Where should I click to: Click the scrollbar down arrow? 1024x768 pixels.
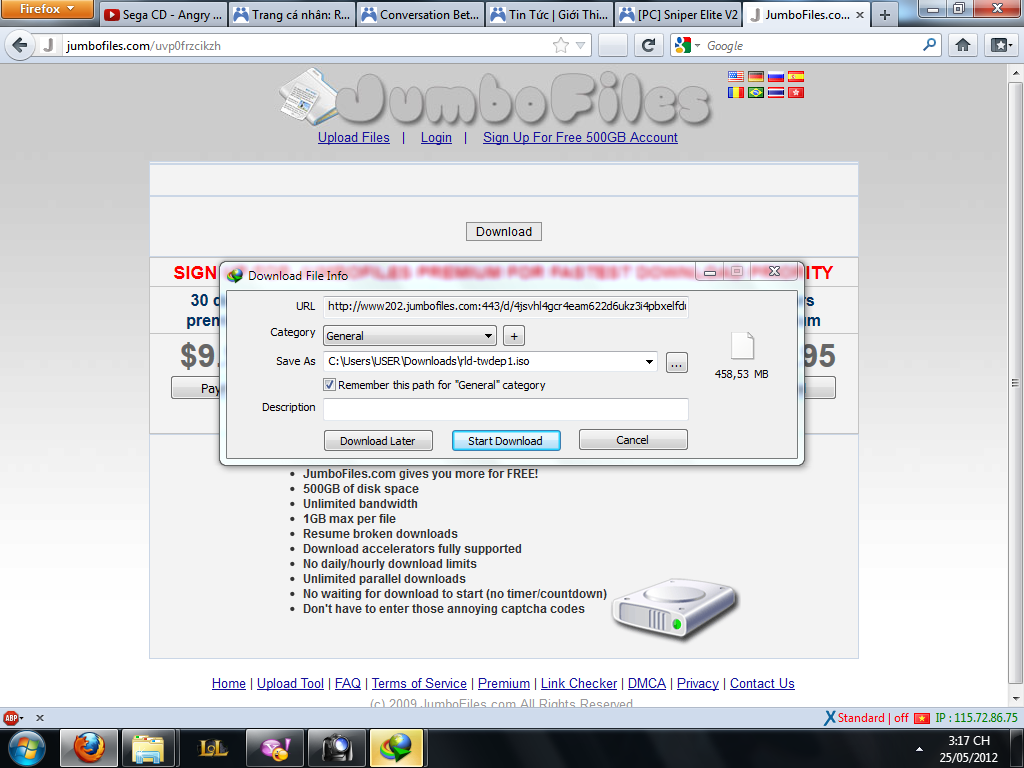1015,697
